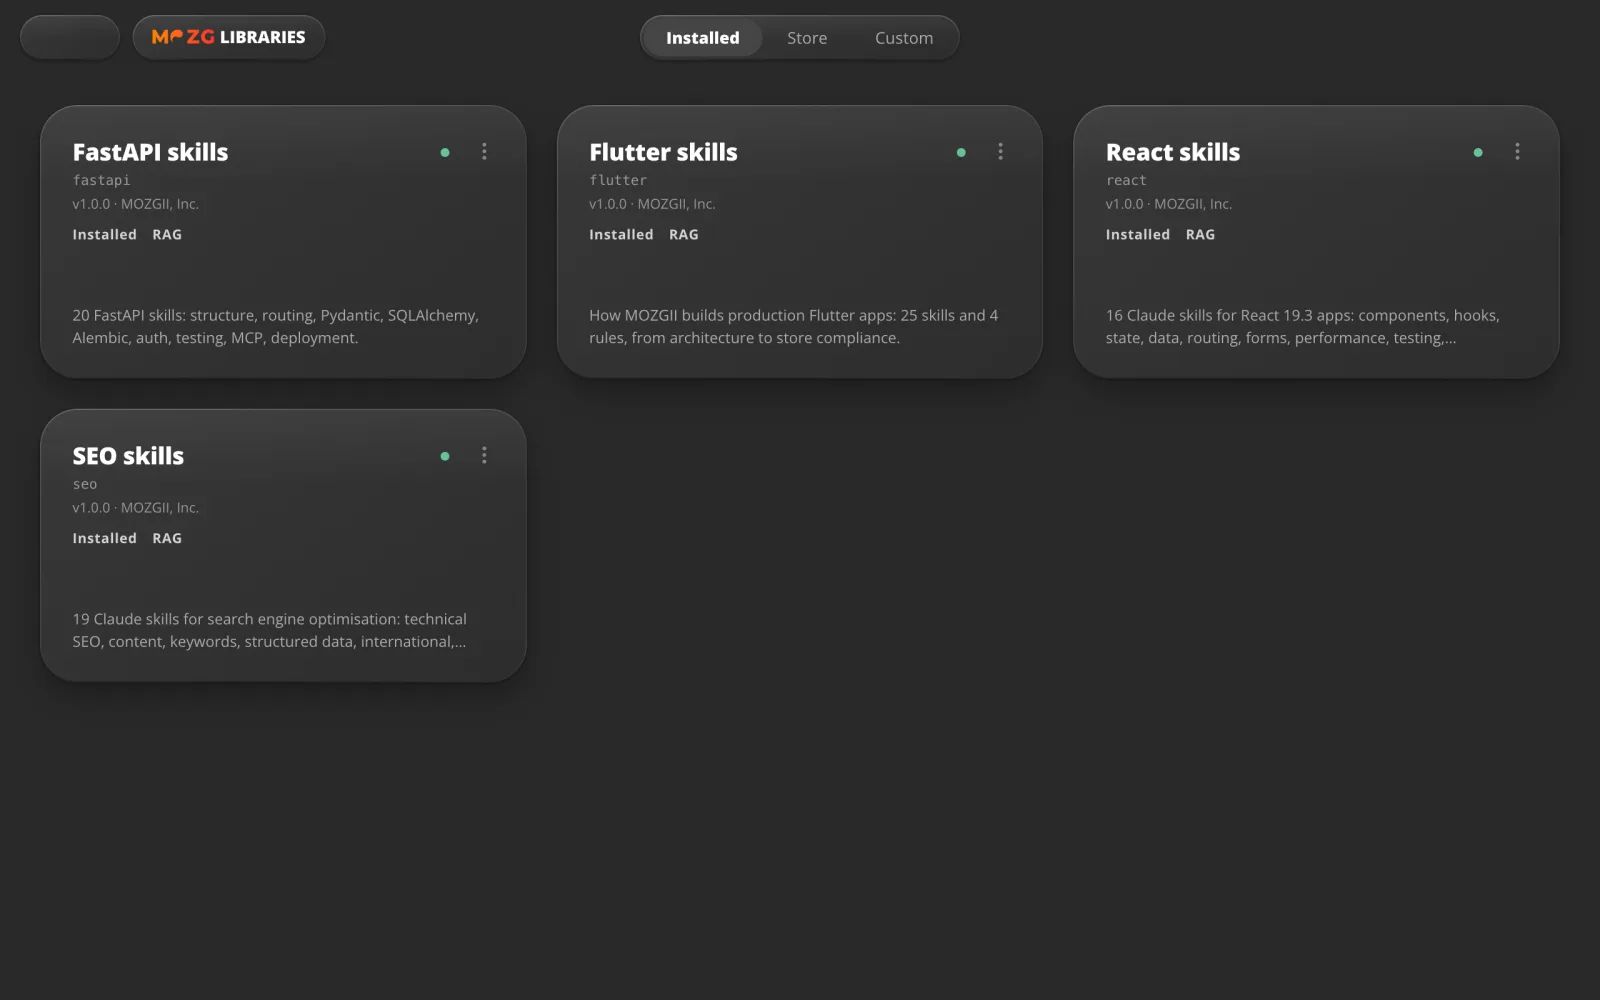The image size is (1600, 1000).
Task: Click the Installed tag on Flutter skills card
Action: point(621,234)
